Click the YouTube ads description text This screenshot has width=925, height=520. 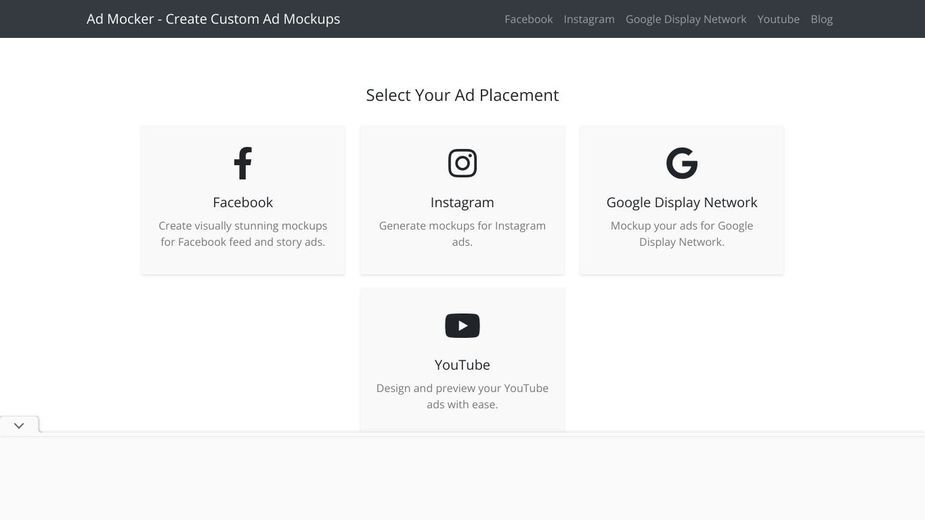[462, 396]
